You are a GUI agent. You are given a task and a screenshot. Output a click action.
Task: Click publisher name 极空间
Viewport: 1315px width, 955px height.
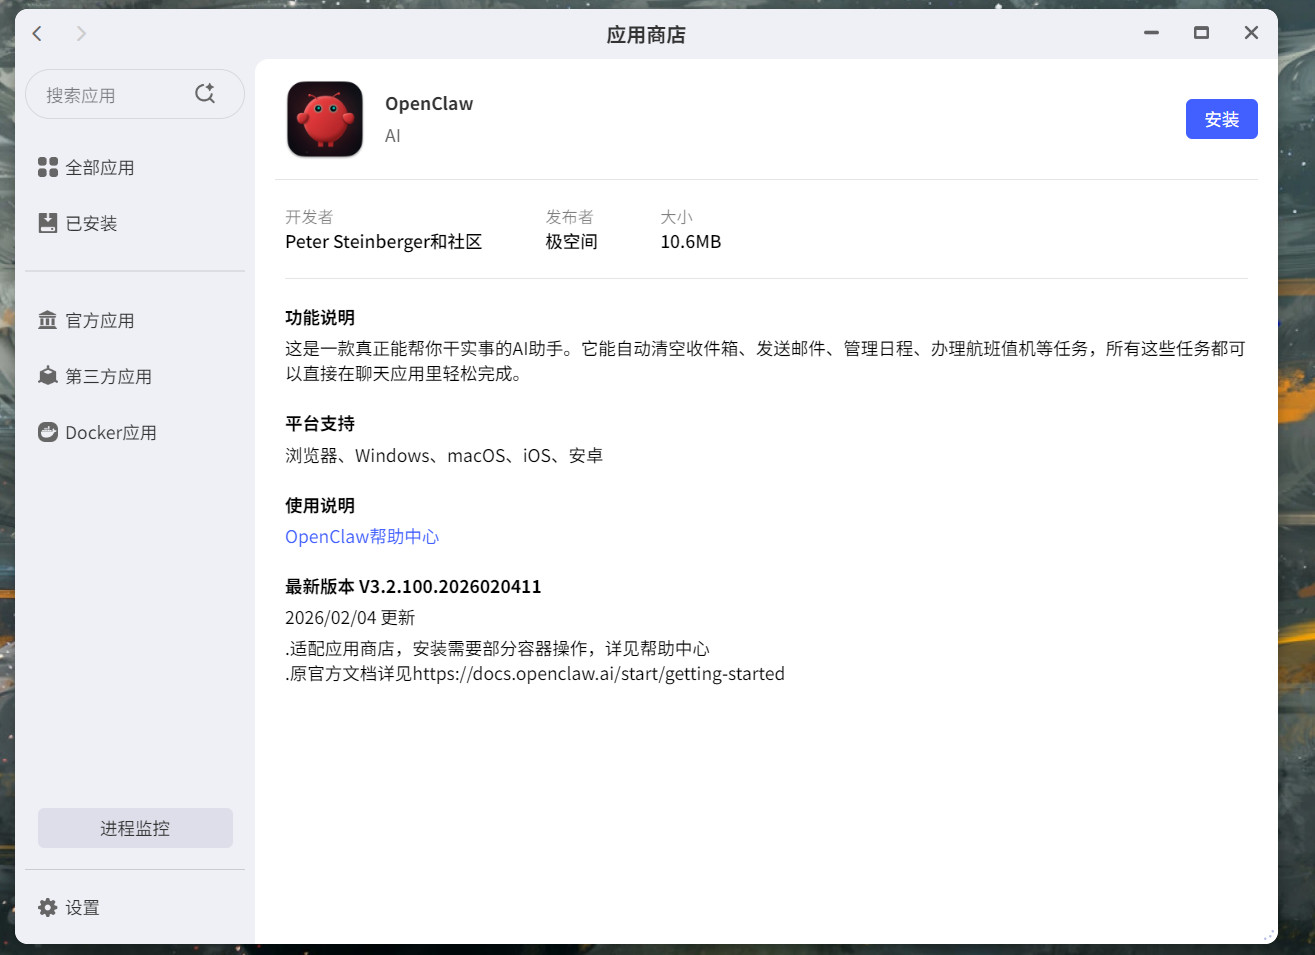click(571, 242)
